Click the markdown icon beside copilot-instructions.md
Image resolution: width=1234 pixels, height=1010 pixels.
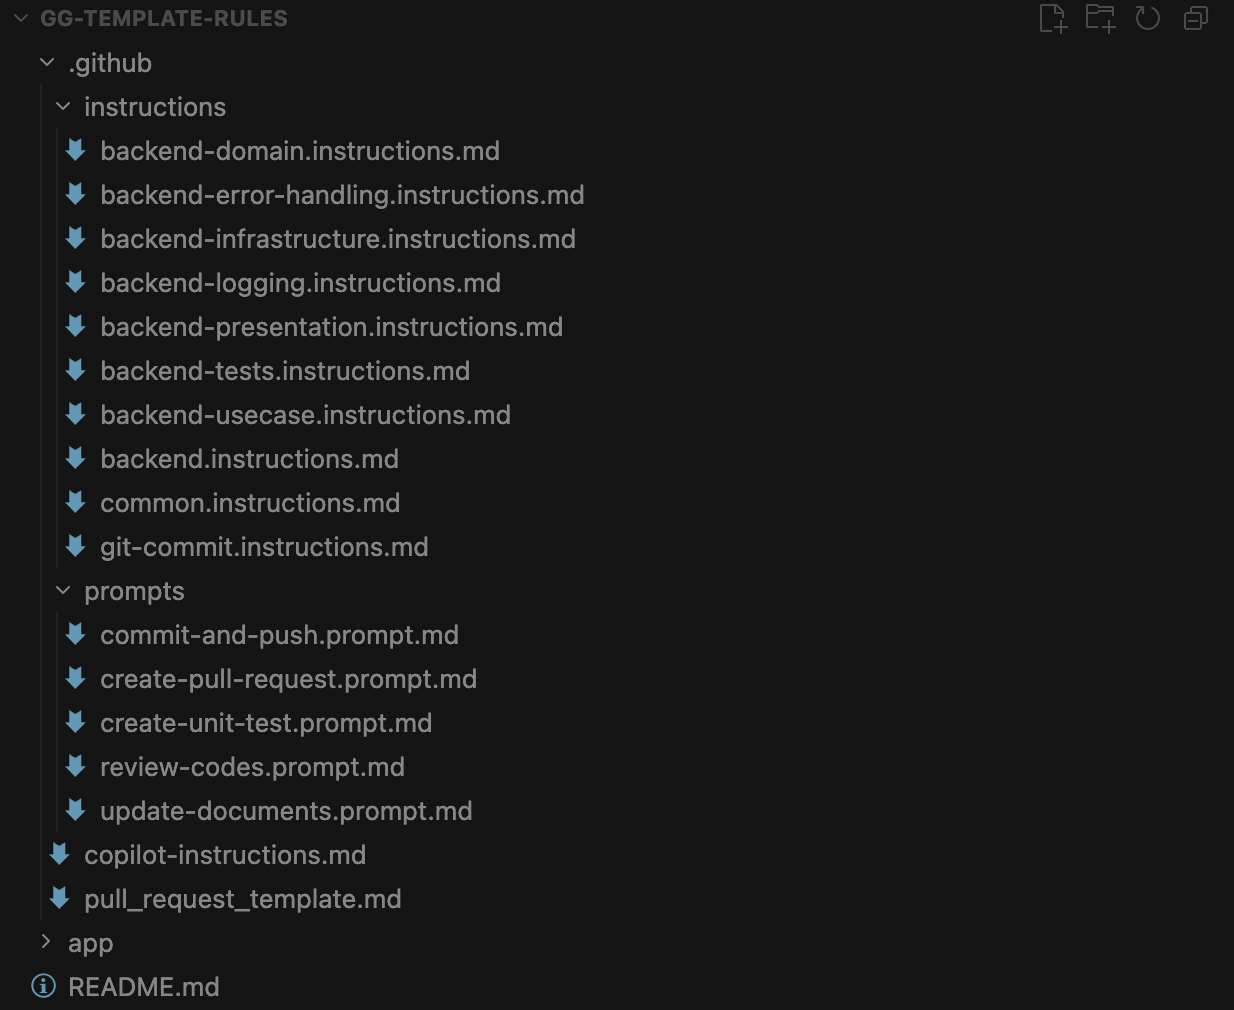(60, 855)
